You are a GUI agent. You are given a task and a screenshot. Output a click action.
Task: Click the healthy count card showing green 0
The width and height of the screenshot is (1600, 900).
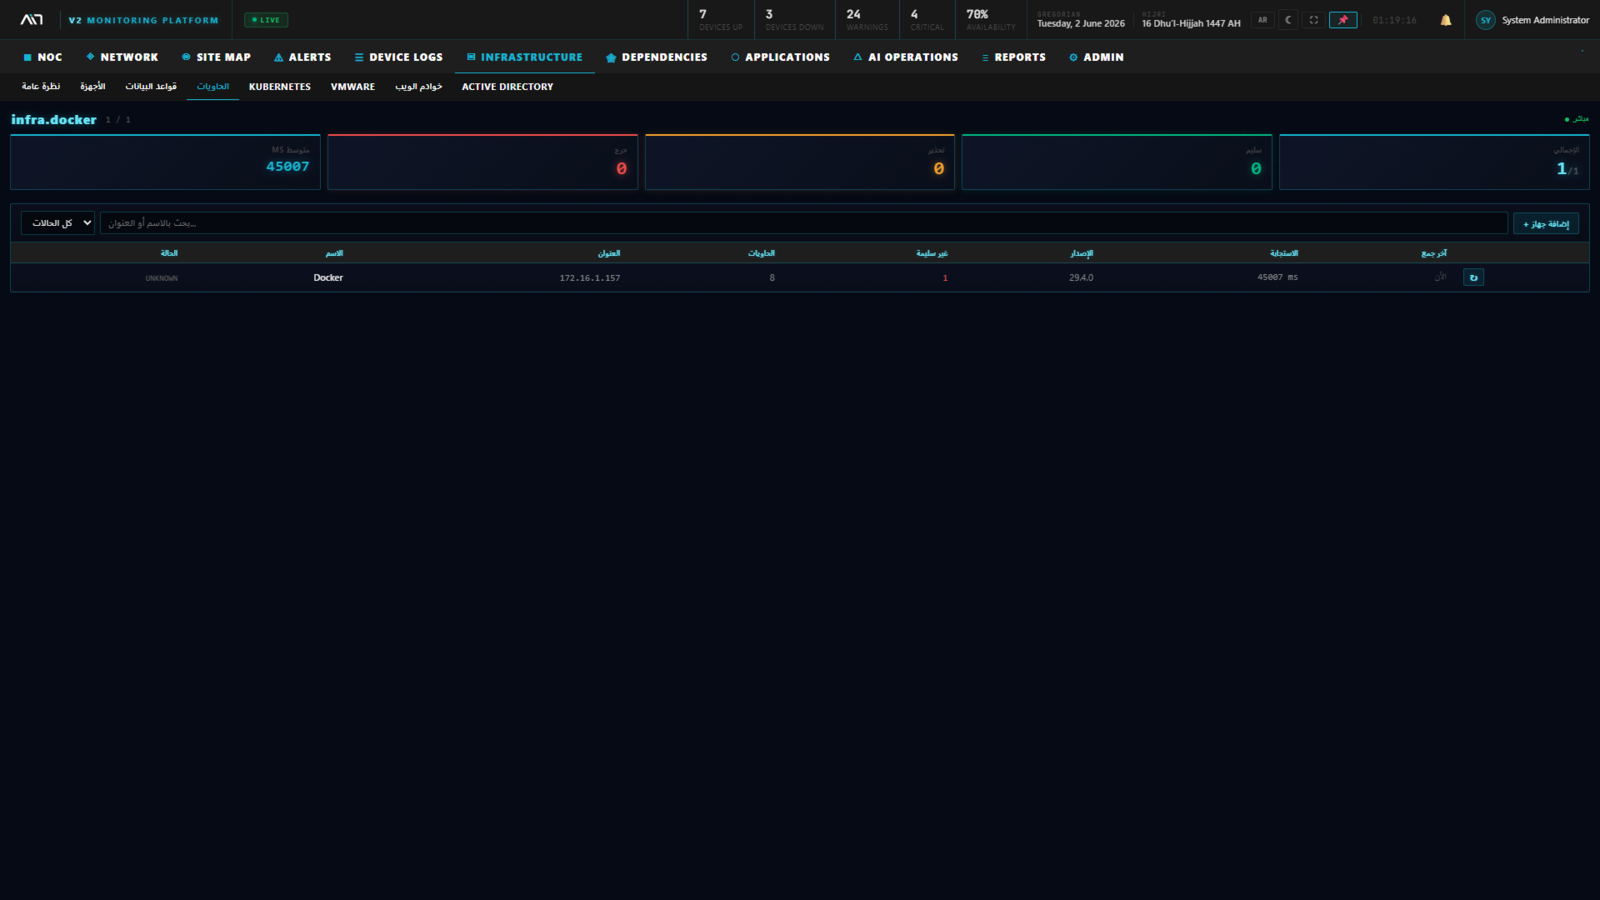pyautogui.click(x=1117, y=162)
